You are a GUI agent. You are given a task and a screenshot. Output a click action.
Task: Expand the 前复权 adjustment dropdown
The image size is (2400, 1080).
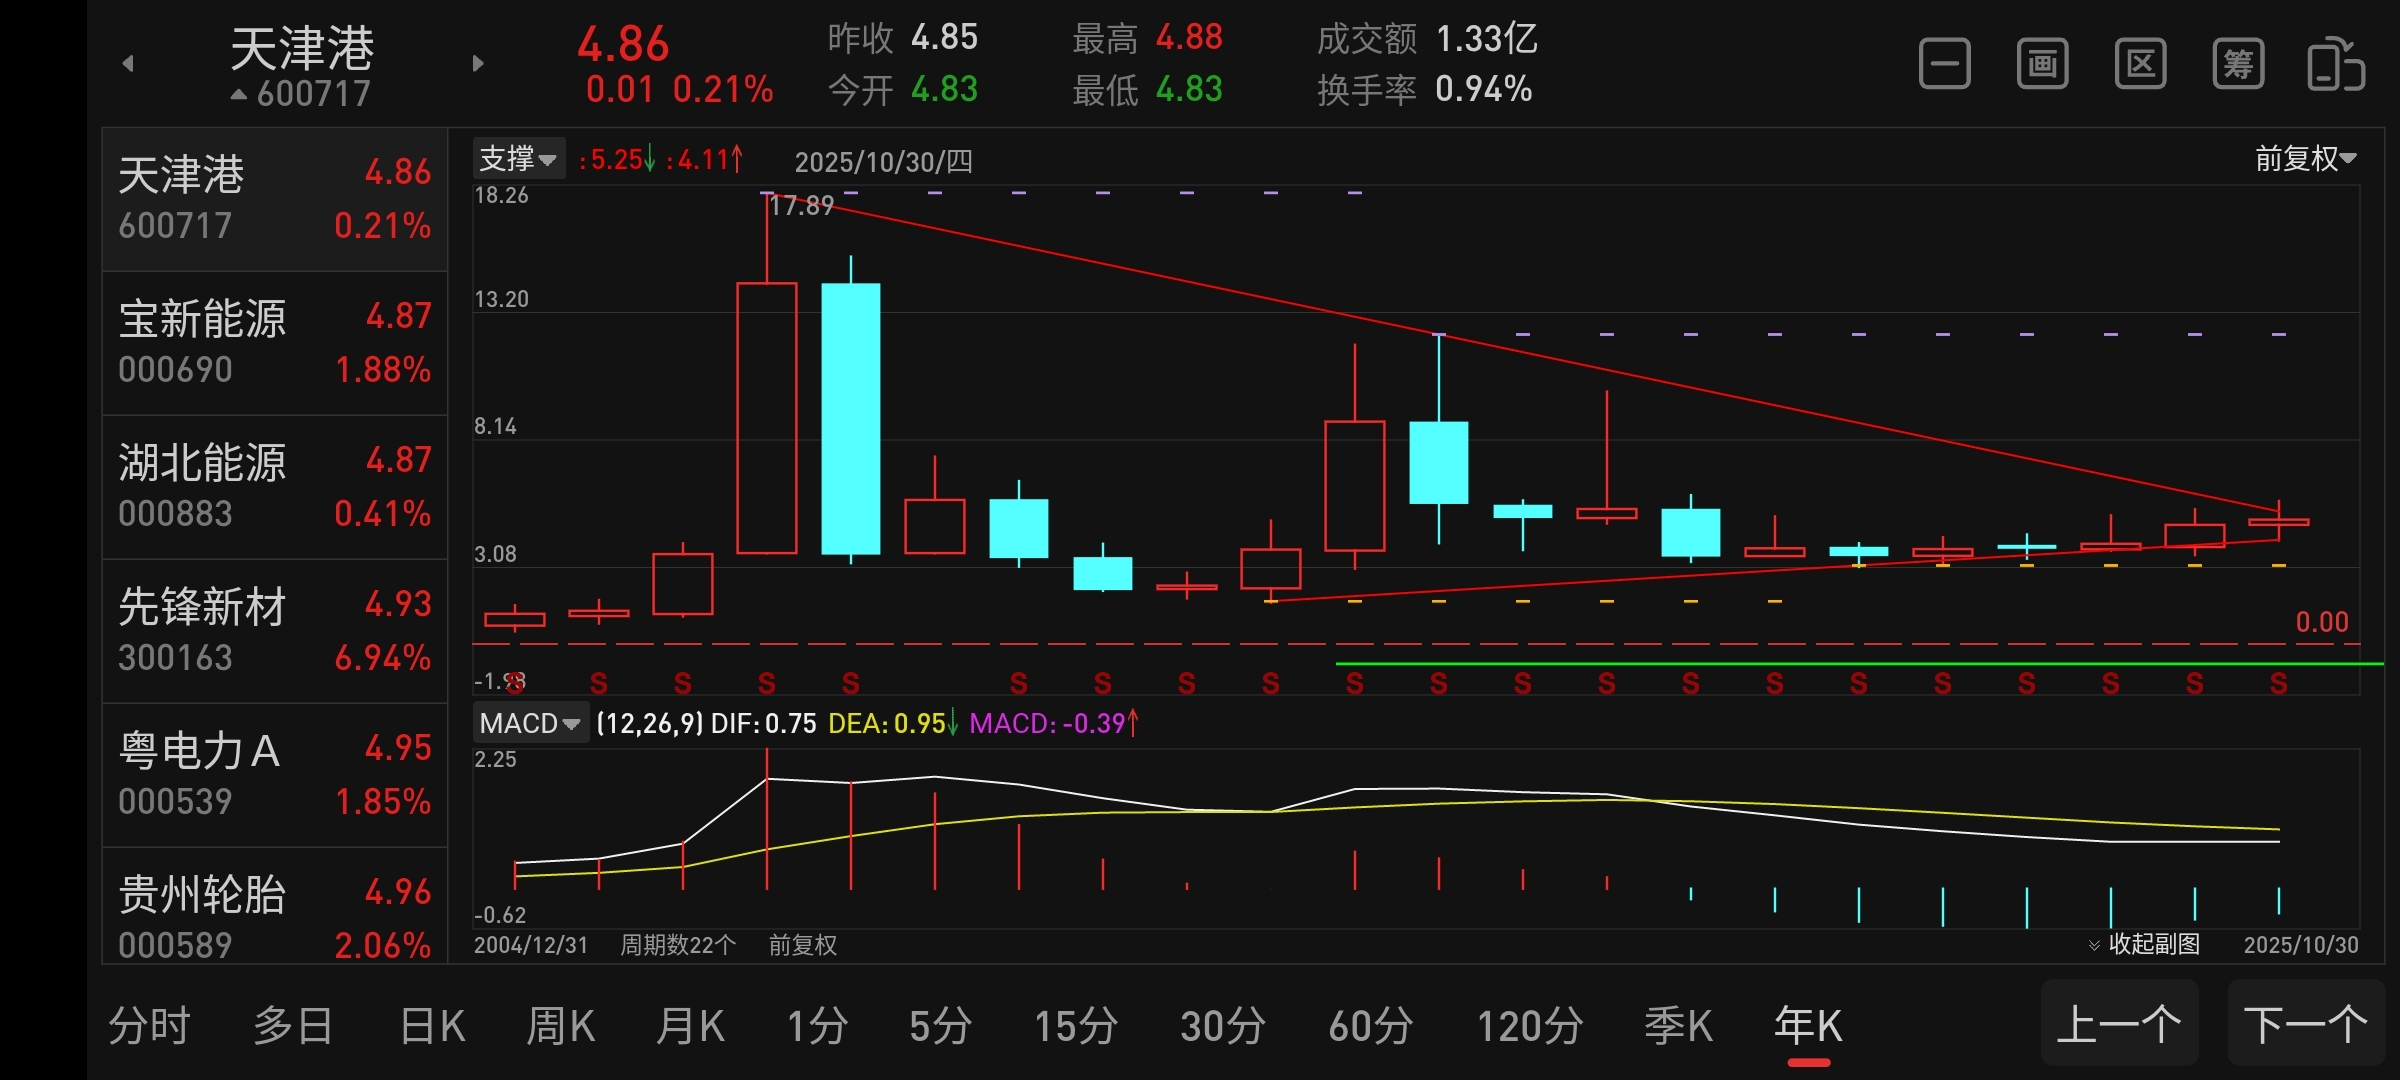[2305, 159]
